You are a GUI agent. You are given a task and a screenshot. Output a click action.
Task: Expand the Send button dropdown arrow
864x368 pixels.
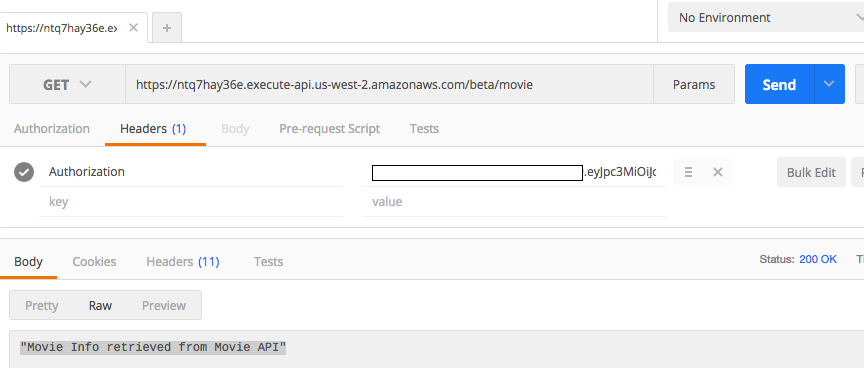[829, 84]
